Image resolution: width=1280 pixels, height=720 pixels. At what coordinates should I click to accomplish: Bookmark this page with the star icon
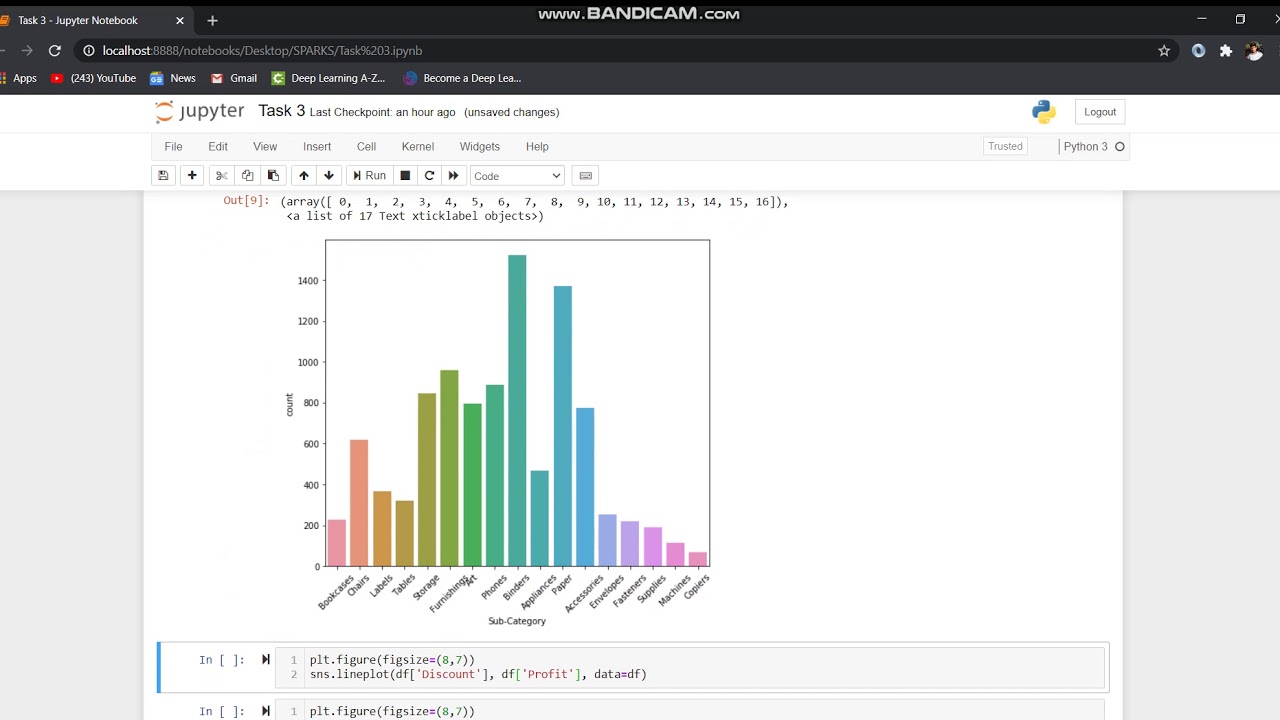pos(1164,50)
